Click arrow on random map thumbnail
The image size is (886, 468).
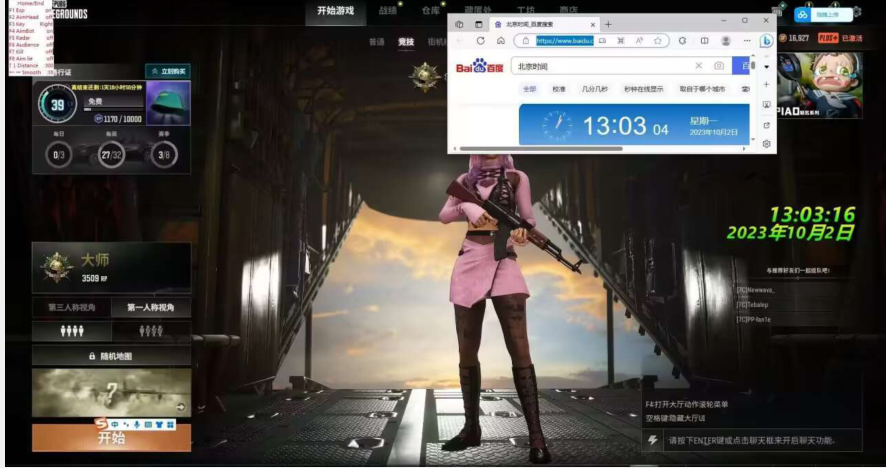[x=180, y=406]
